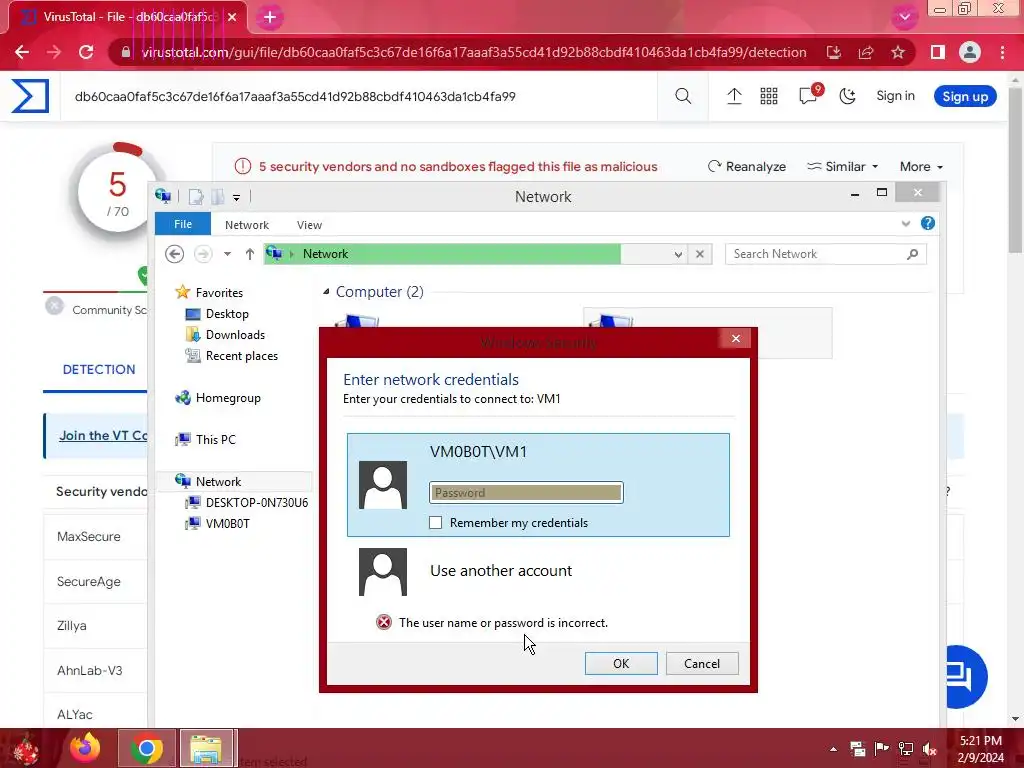This screenshot has width=1024, height=768.
Task: Stop loading with address bar X button
Action: pyautogui.click(x=700, y=253)
